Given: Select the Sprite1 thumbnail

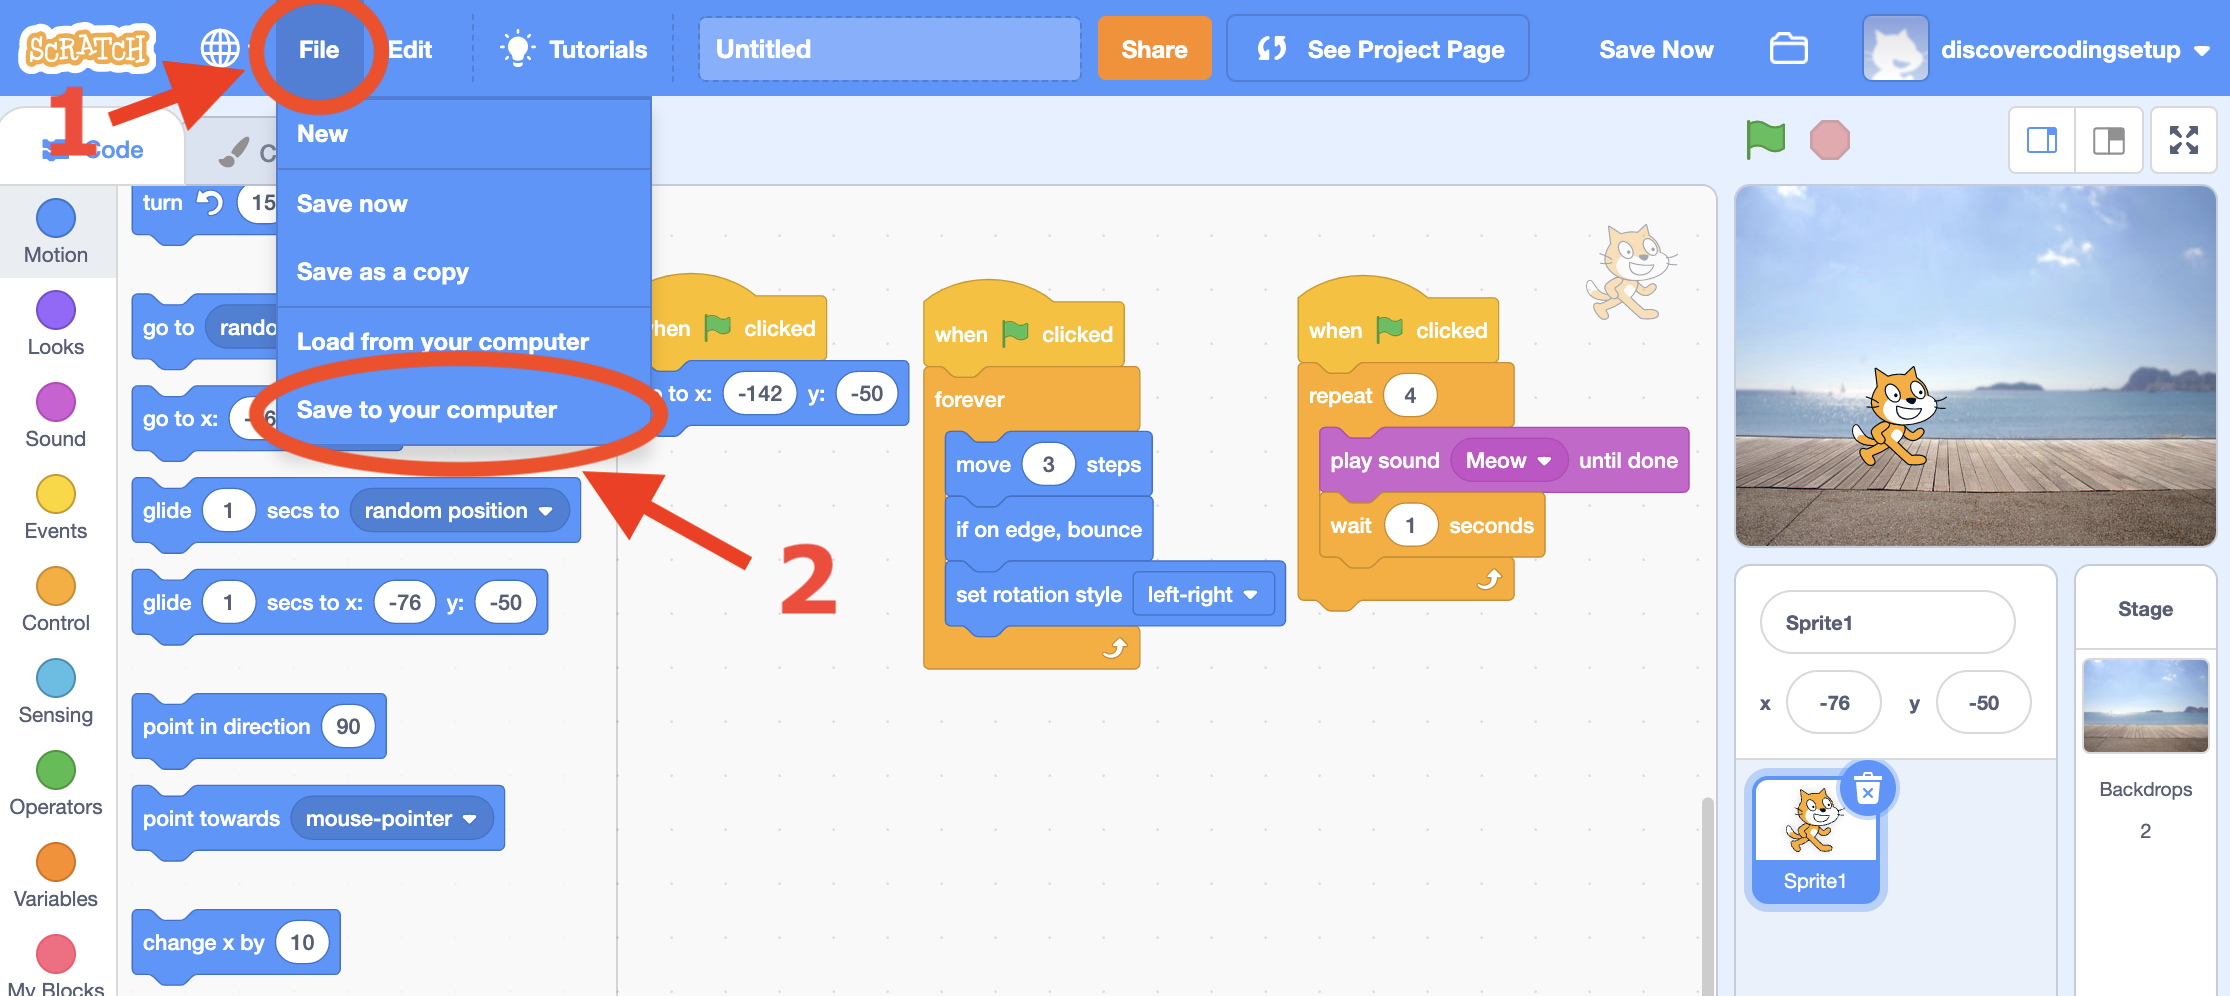Looking at the screenshot, I should click(1815, 838).
